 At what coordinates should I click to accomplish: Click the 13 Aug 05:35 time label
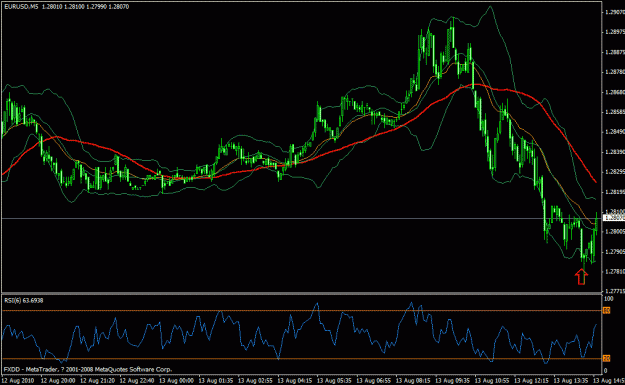[x=334, y=381]
